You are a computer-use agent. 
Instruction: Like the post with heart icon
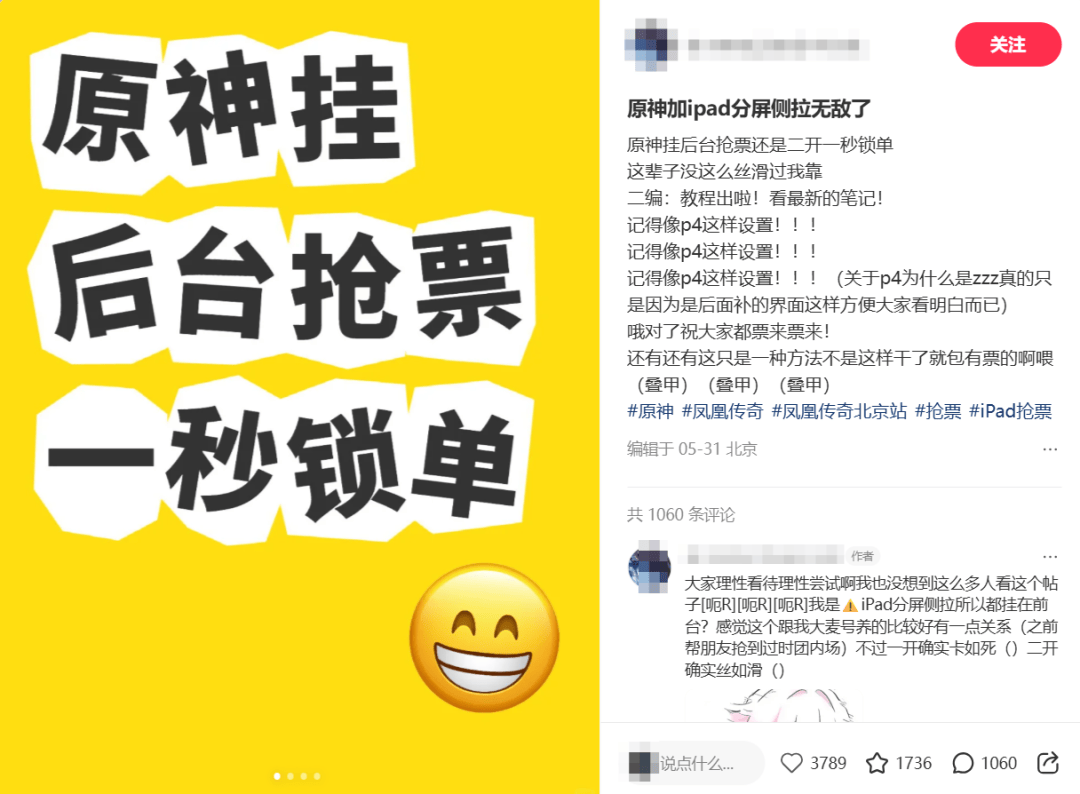pyautogui.click(x=791, y=763)
